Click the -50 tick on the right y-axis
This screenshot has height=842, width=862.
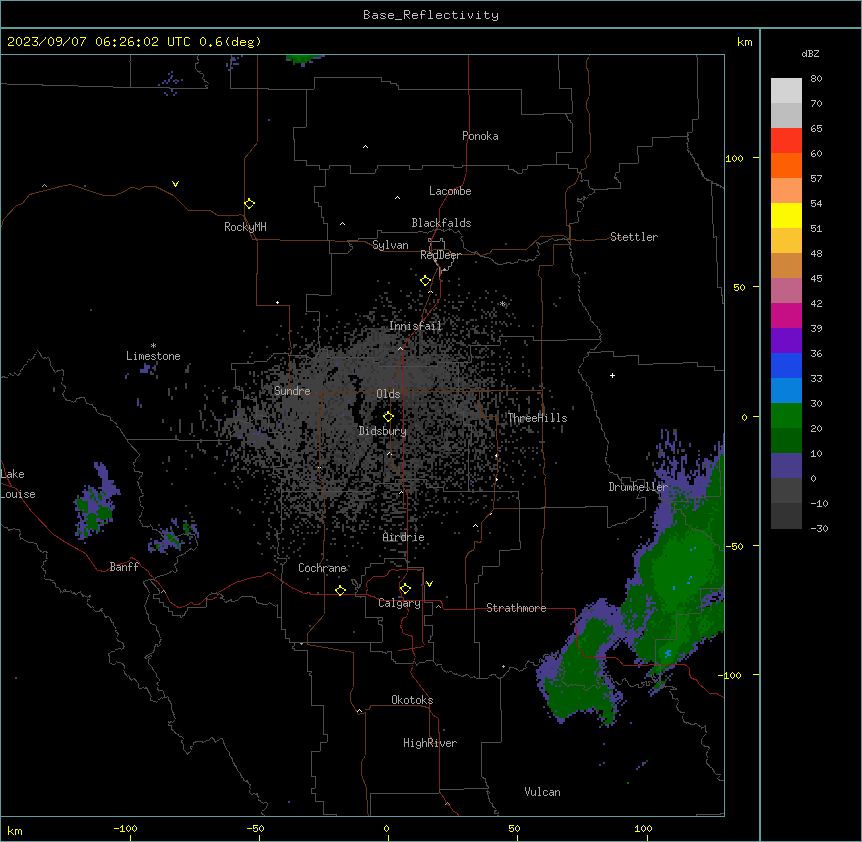click(x=734, y=546)
